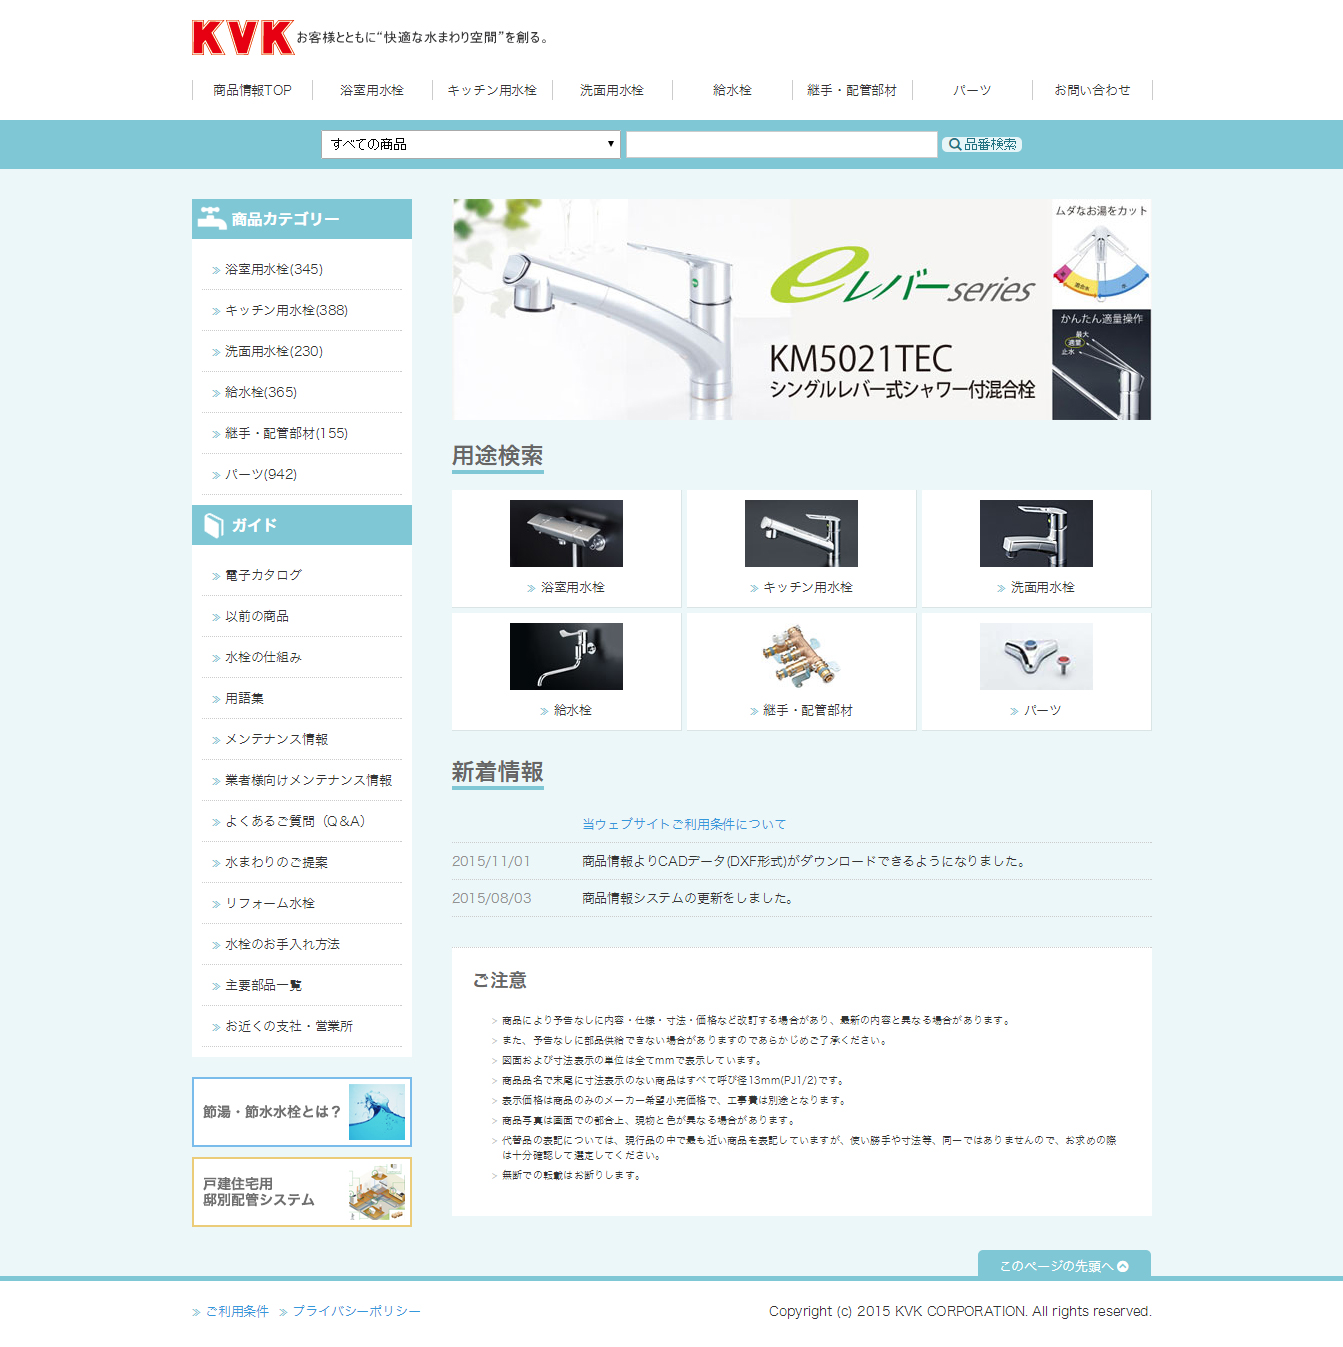Open the 給水栓 top menu item
The width and height of the screenshot is (1343, 1347).
tap(732, 90)
